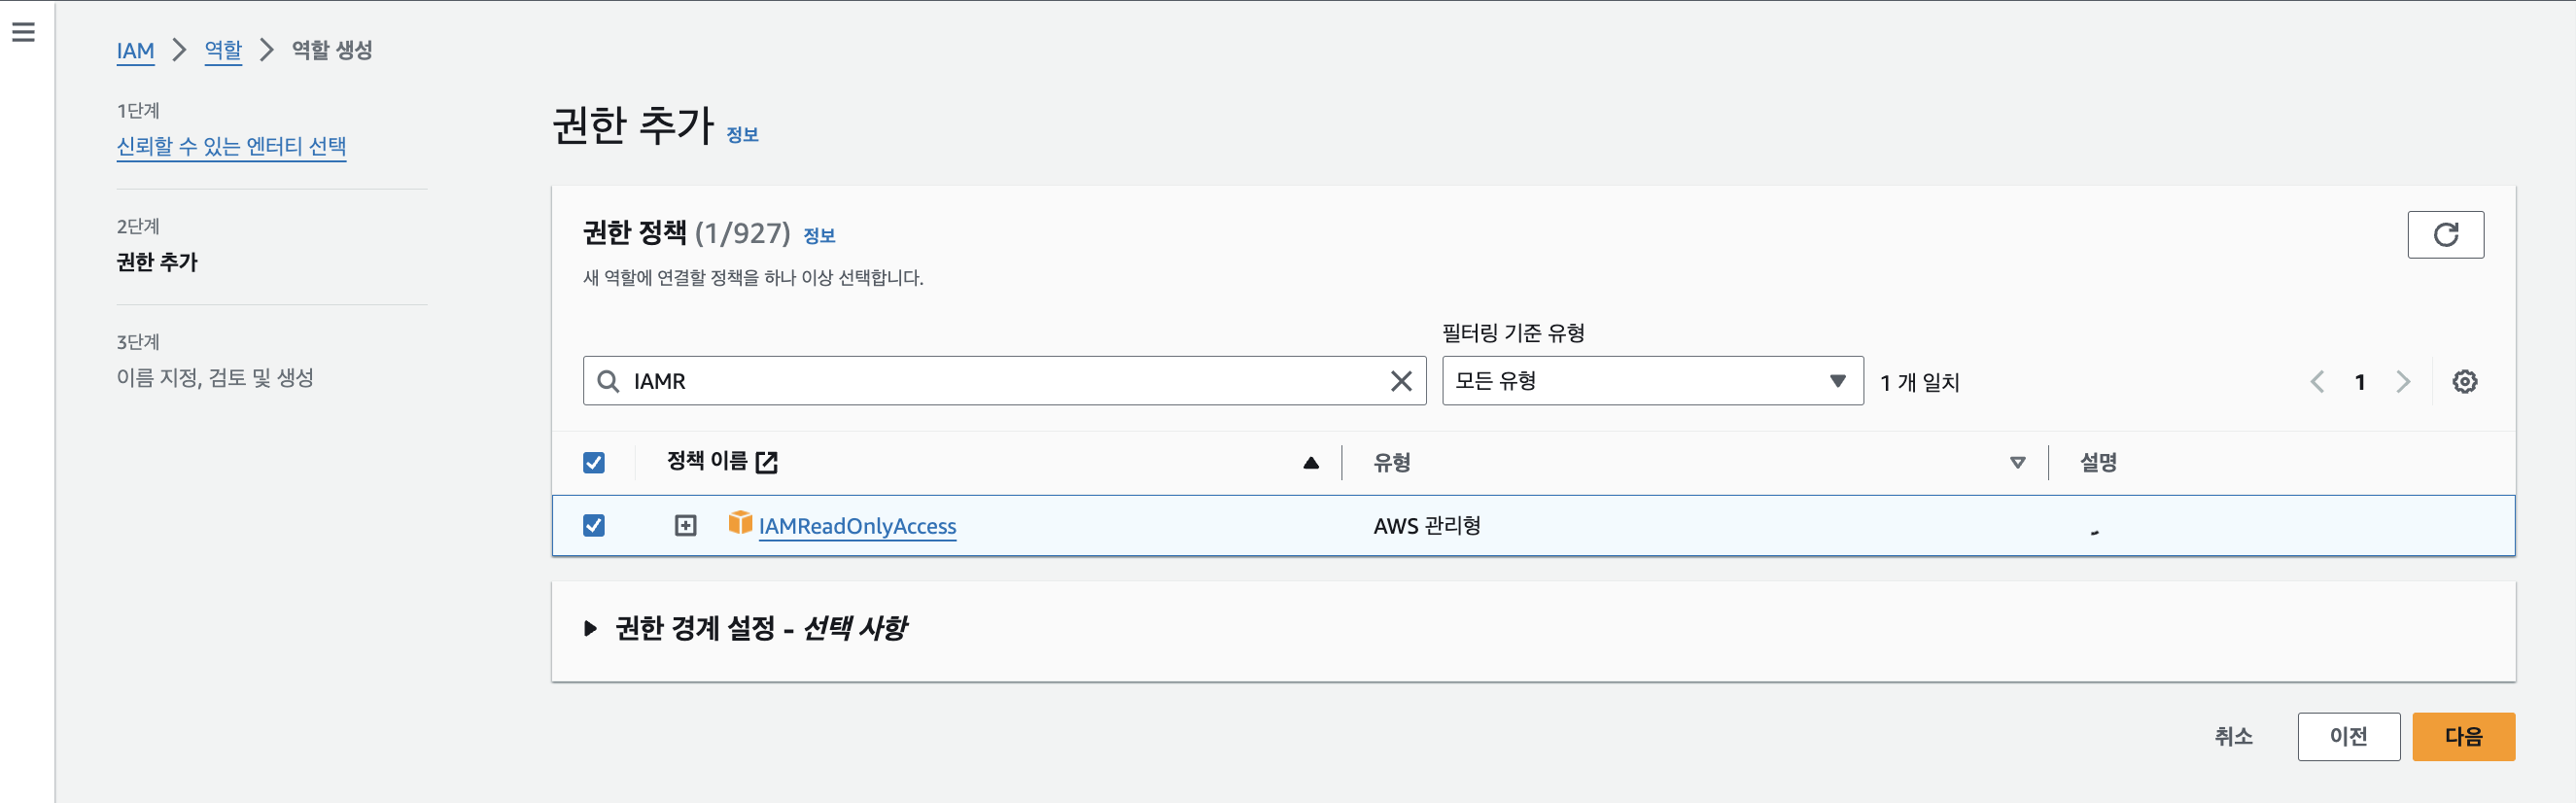The width and height of the screenshot is (2576, 803).
Task: Click the search magnifier icon
Action: 608,381
